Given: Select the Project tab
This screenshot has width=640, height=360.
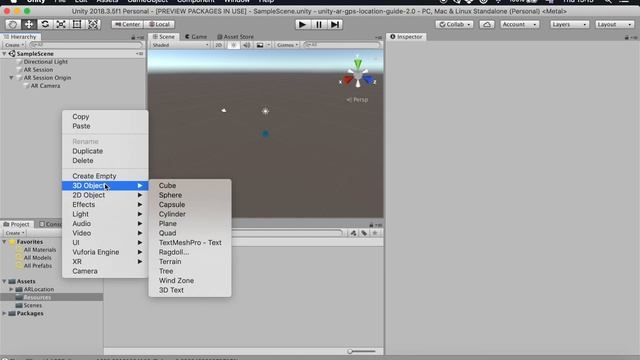Looking at the screenshot, I should 16,224.
